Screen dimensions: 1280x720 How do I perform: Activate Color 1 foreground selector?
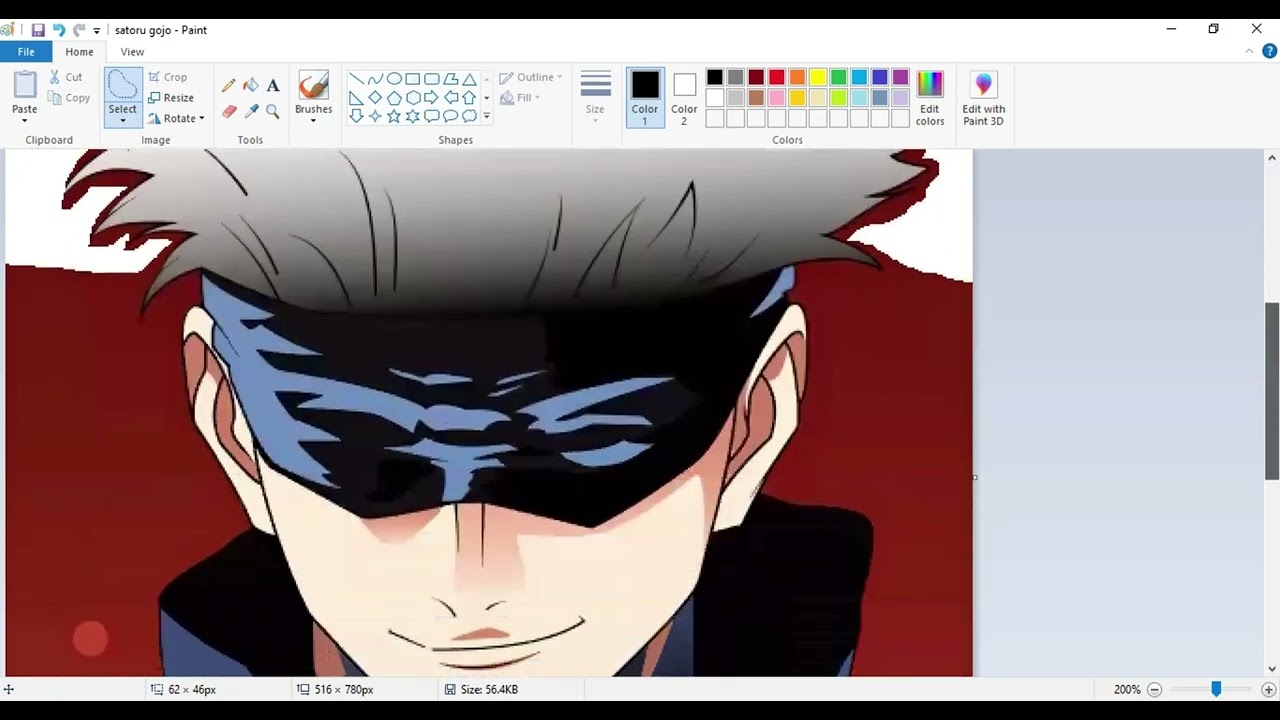pos(645,98)
